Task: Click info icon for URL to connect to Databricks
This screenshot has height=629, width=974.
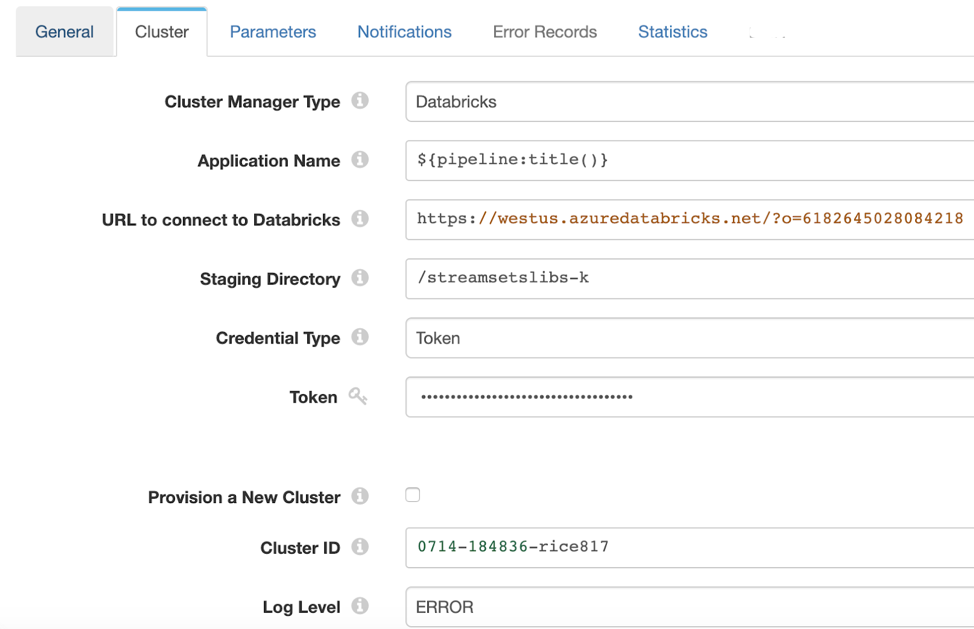Action: [360, 219]
